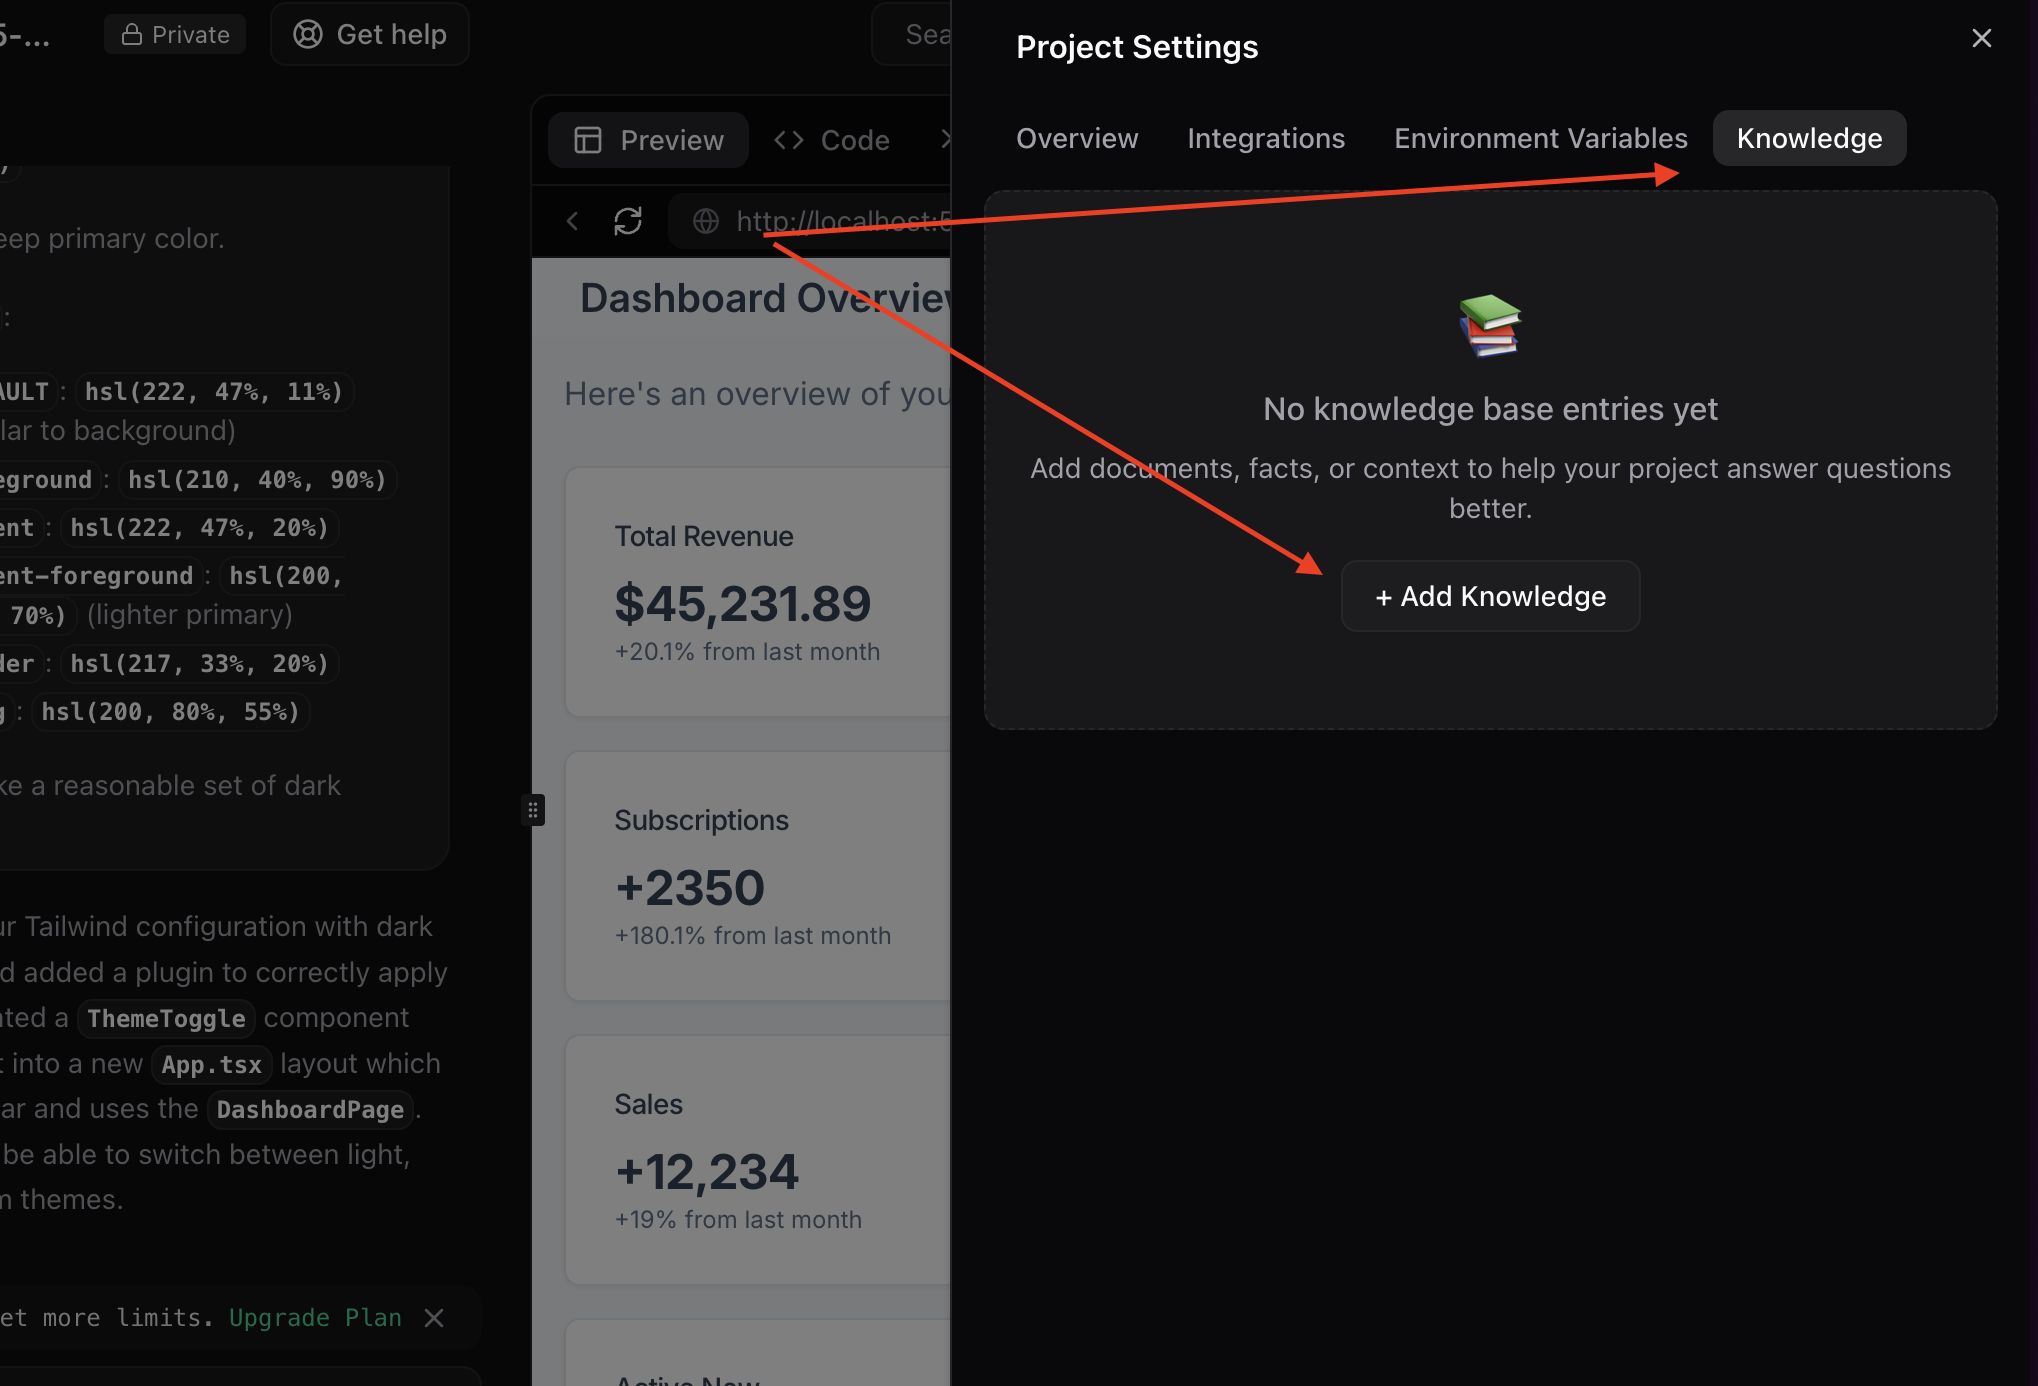The height and width of the screenshot is (1386, 2038).
Task: Click the Preview layout icon
Action: point(588,140)
